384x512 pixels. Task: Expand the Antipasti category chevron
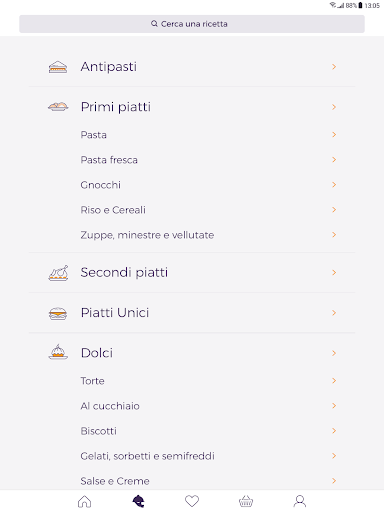pyautogui.click(x=334, y=67)
